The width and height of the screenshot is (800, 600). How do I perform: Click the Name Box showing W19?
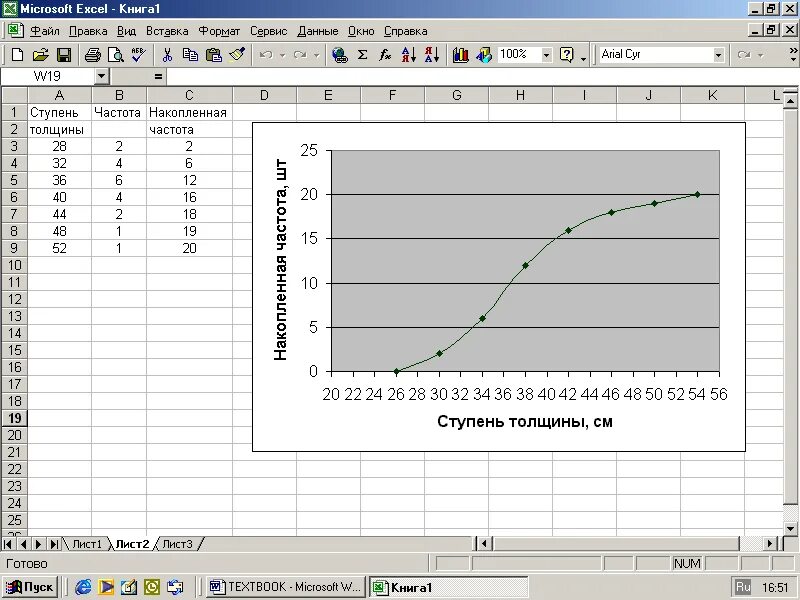click(47, 77)
